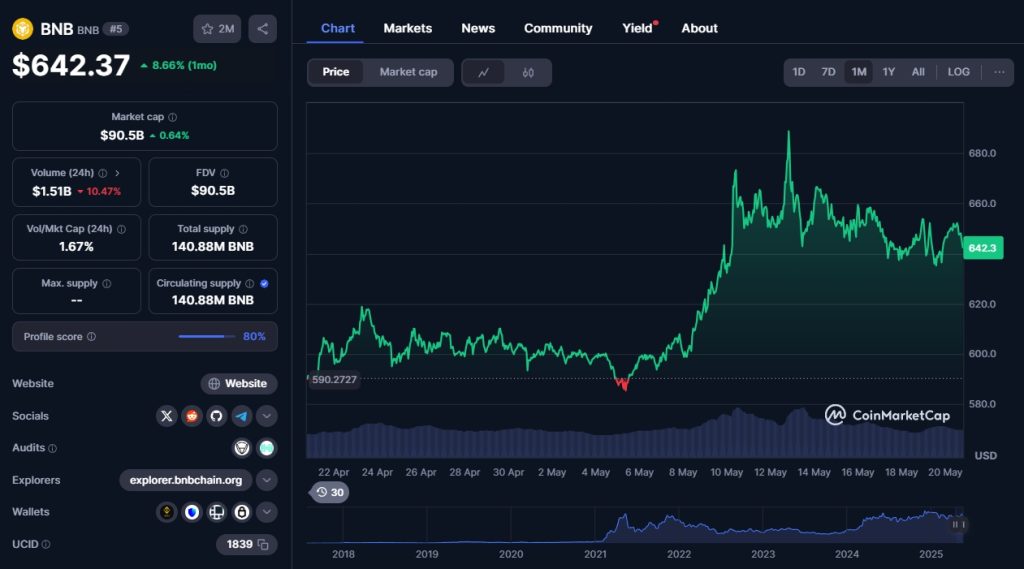Click the 590.2727 baseline price label
The width and height of the screenshot is (1024, 569).
coord(334,380)
